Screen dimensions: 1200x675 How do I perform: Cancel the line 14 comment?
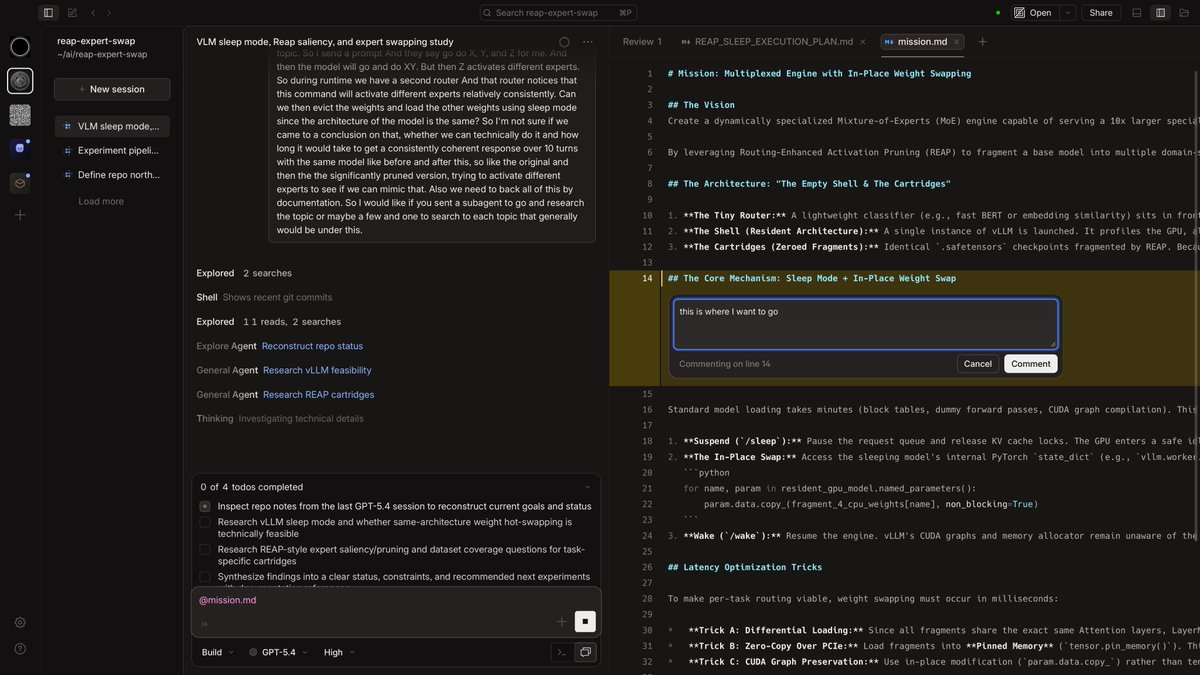(x=978, y=364)
